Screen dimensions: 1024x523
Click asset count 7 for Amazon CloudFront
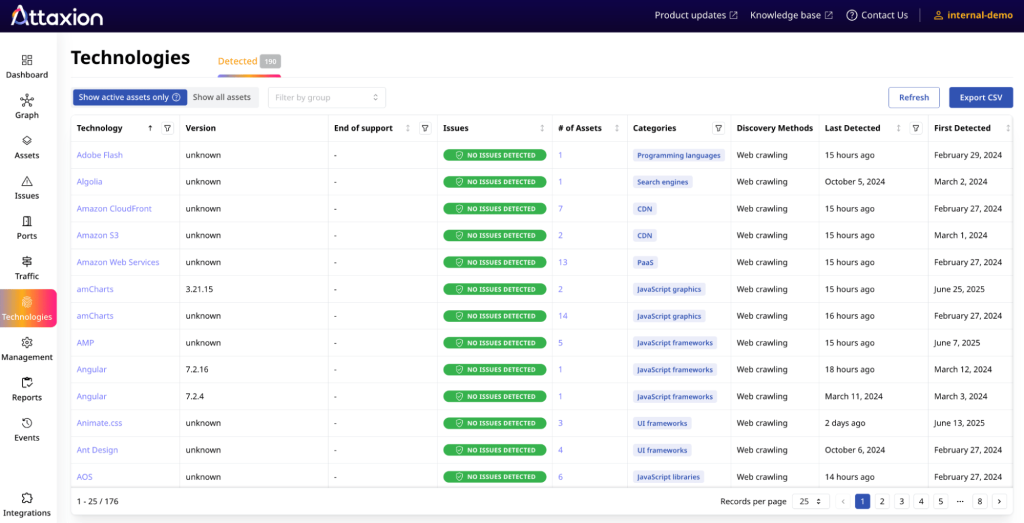pos(560,209)
